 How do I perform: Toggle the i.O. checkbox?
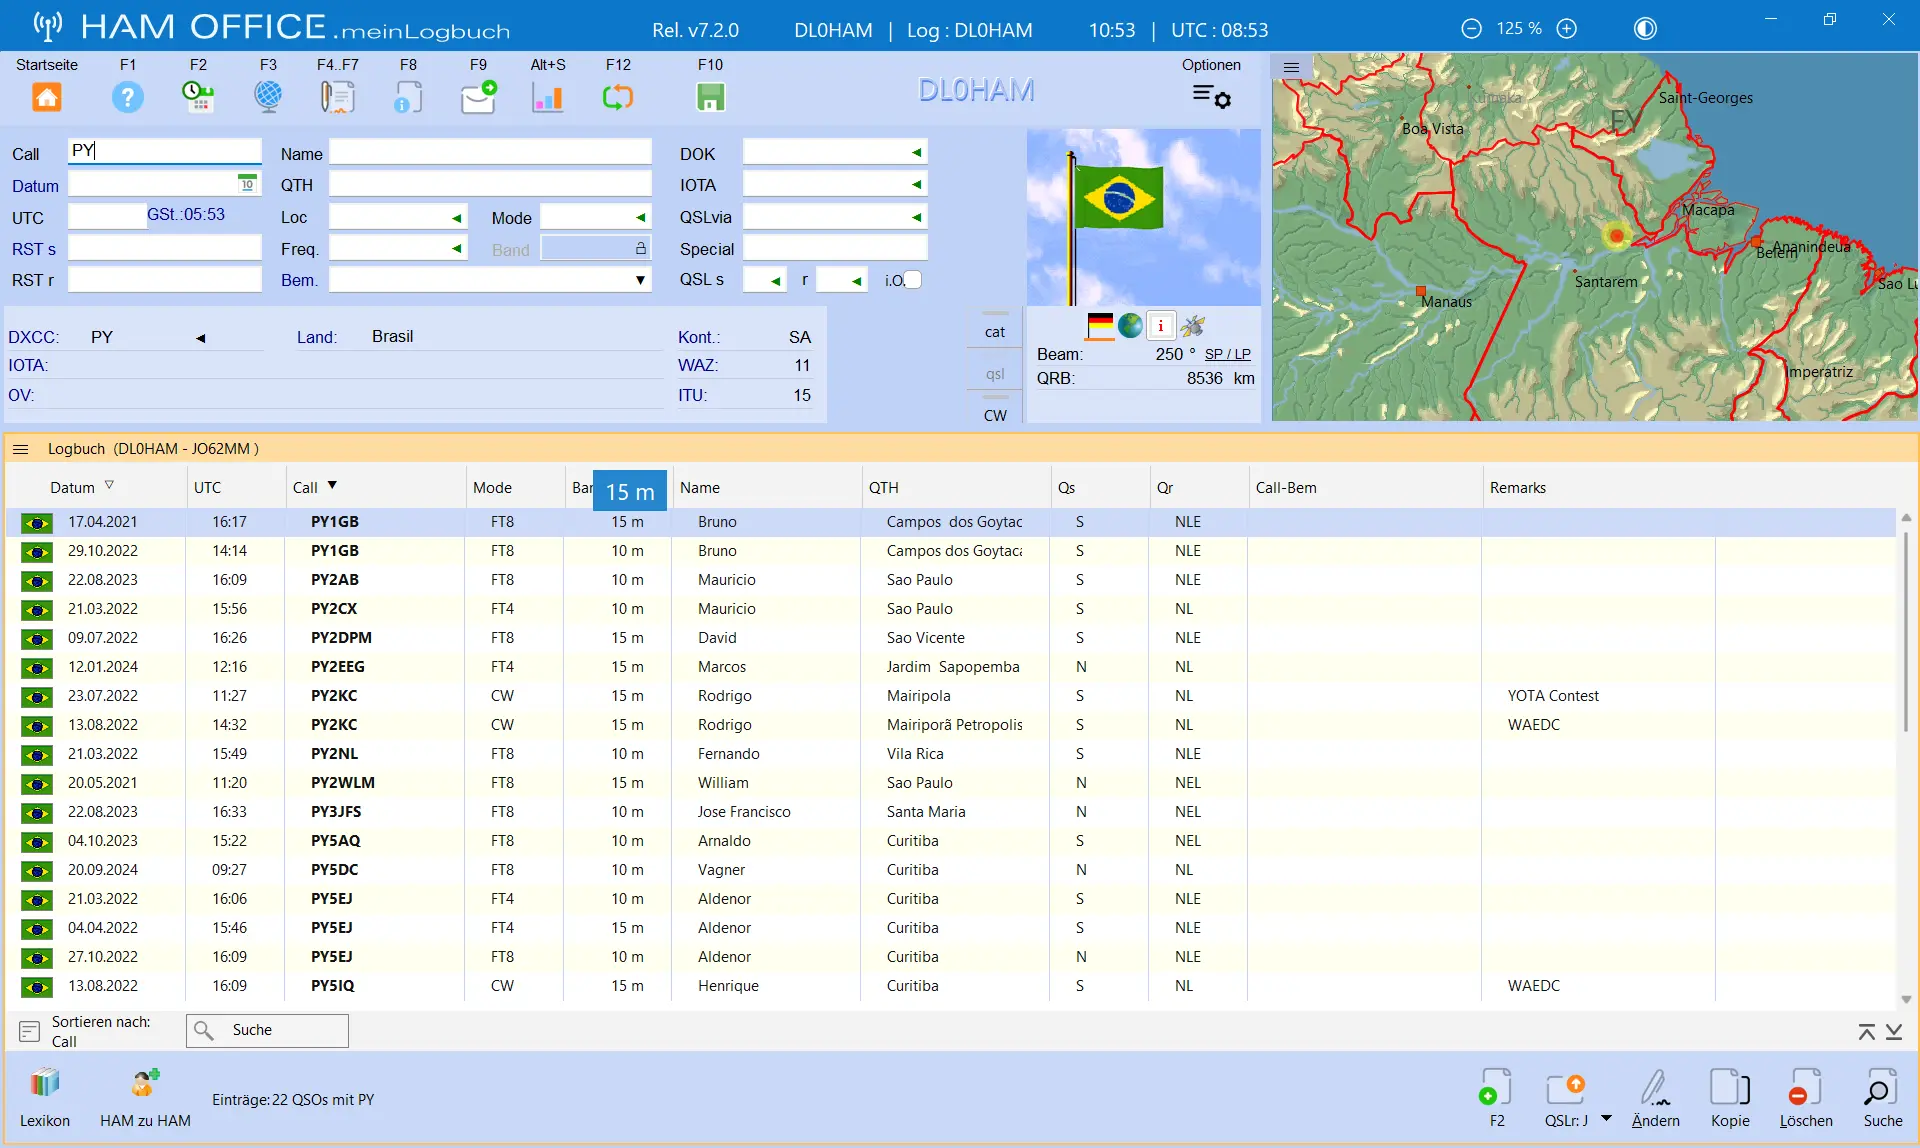coord(912,280)
